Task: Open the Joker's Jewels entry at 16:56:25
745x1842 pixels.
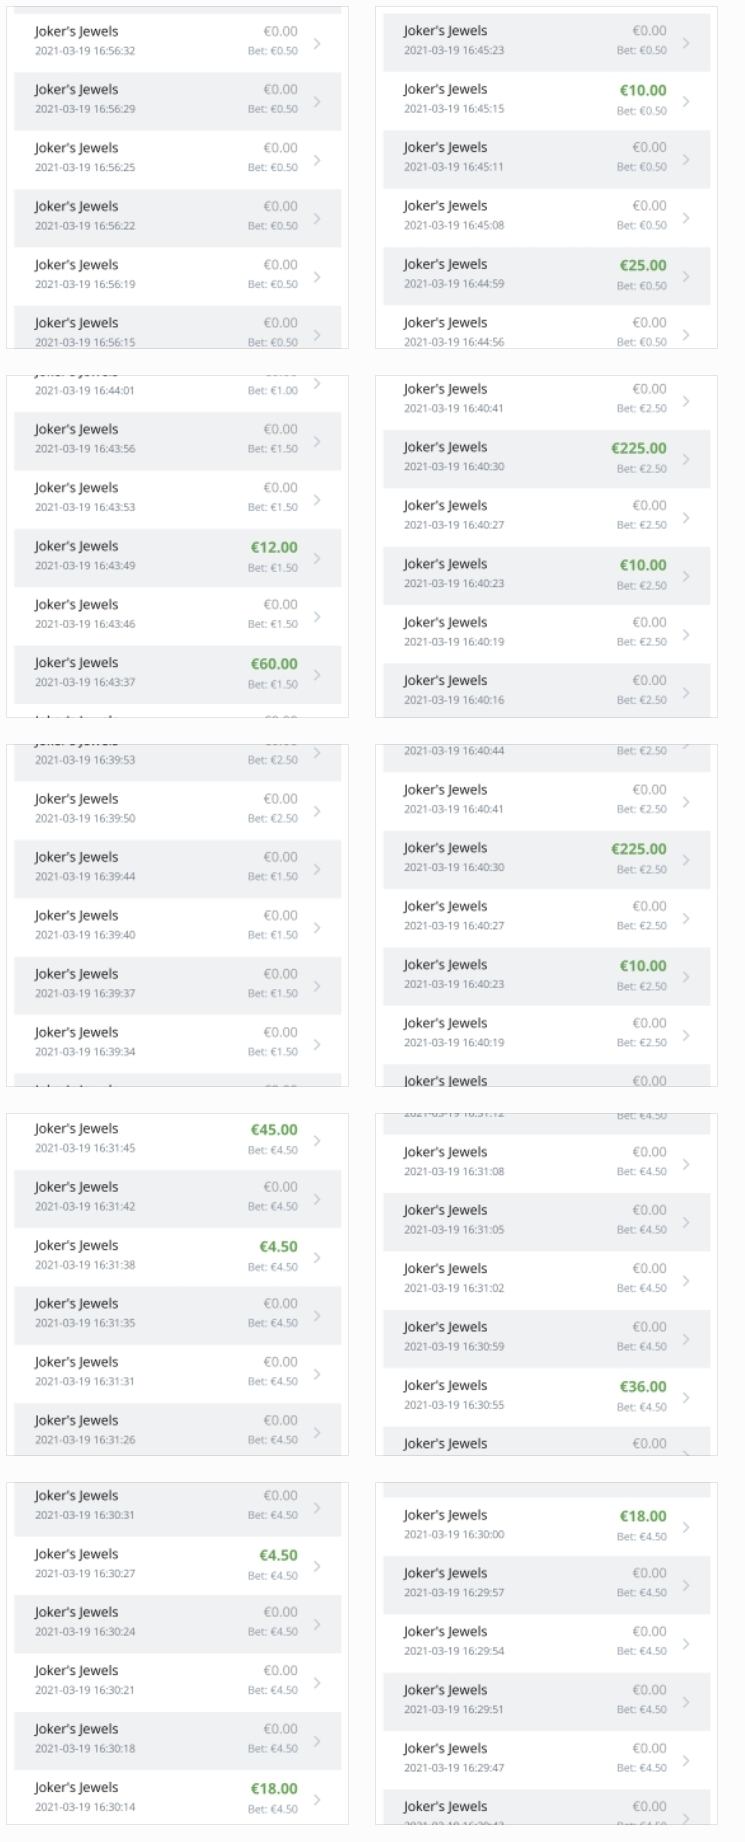Action: [x=177, y=159]
